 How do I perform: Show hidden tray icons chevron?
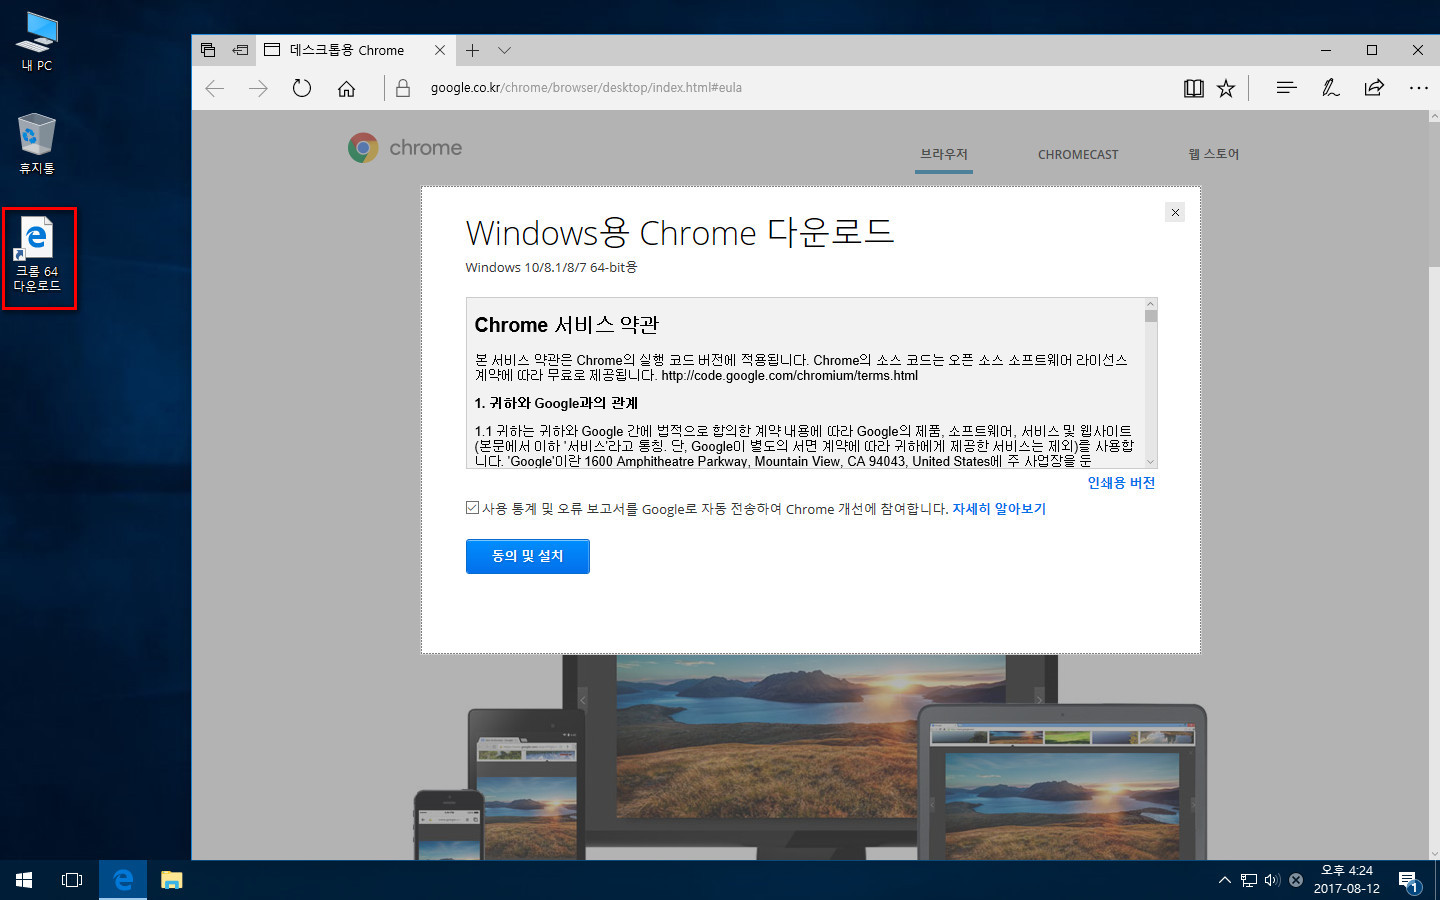click(1225, 880)
